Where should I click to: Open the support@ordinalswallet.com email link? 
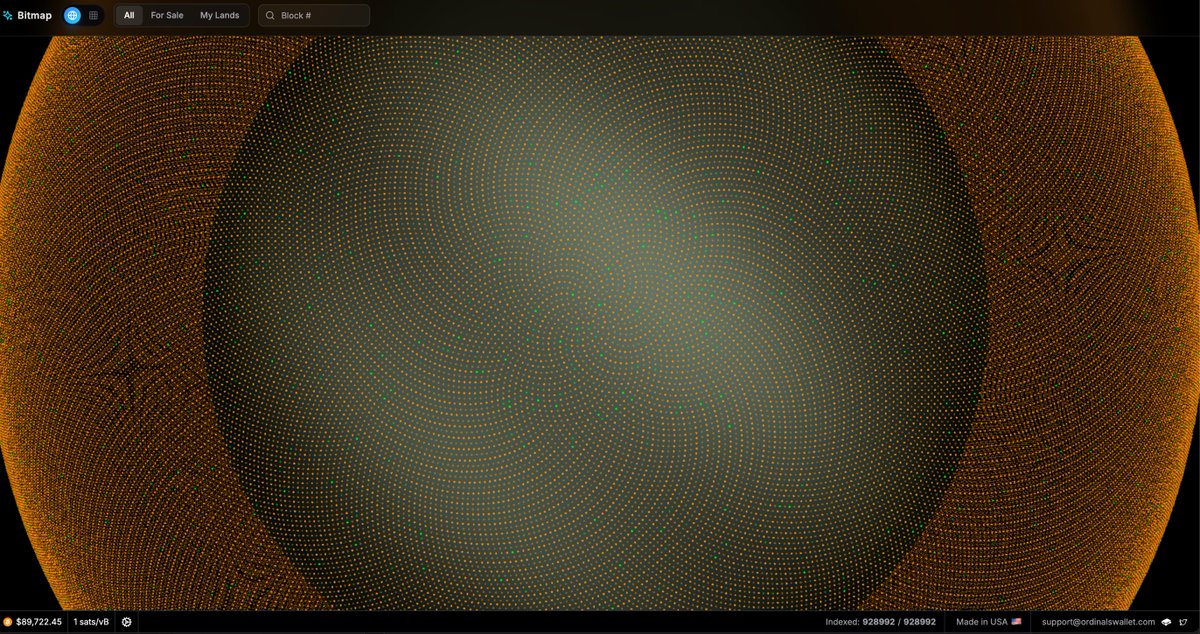point(1098,622)
